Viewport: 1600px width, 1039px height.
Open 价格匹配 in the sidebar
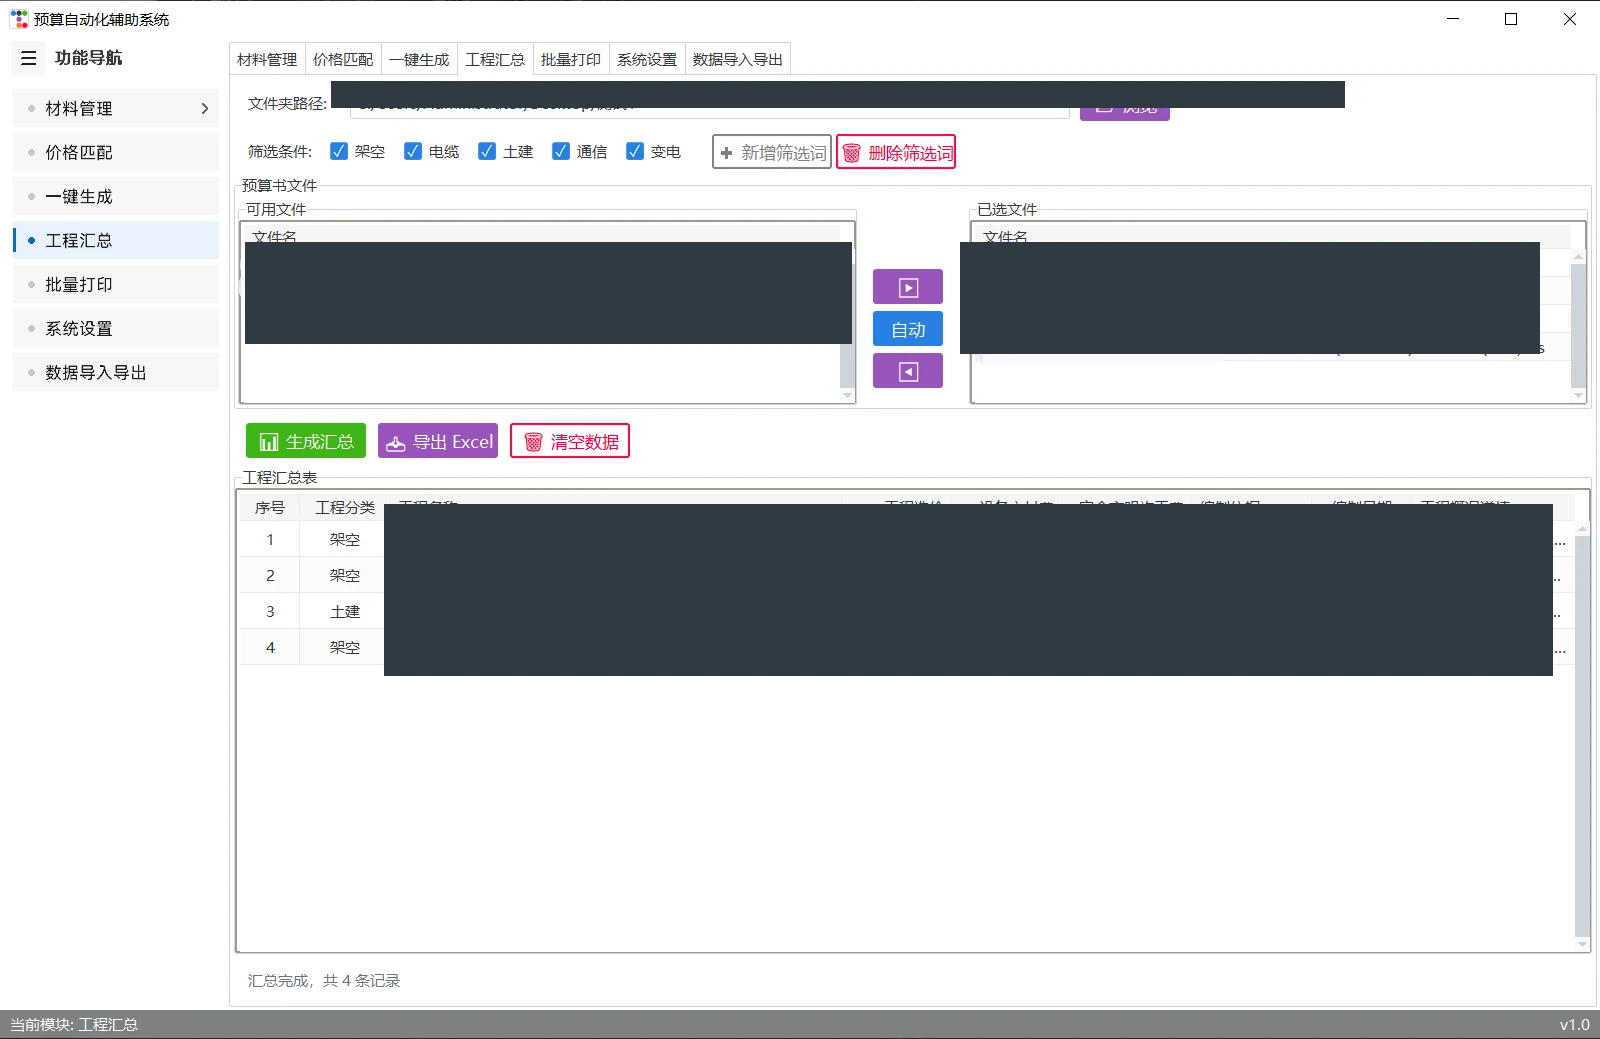[x=116, y=152]
